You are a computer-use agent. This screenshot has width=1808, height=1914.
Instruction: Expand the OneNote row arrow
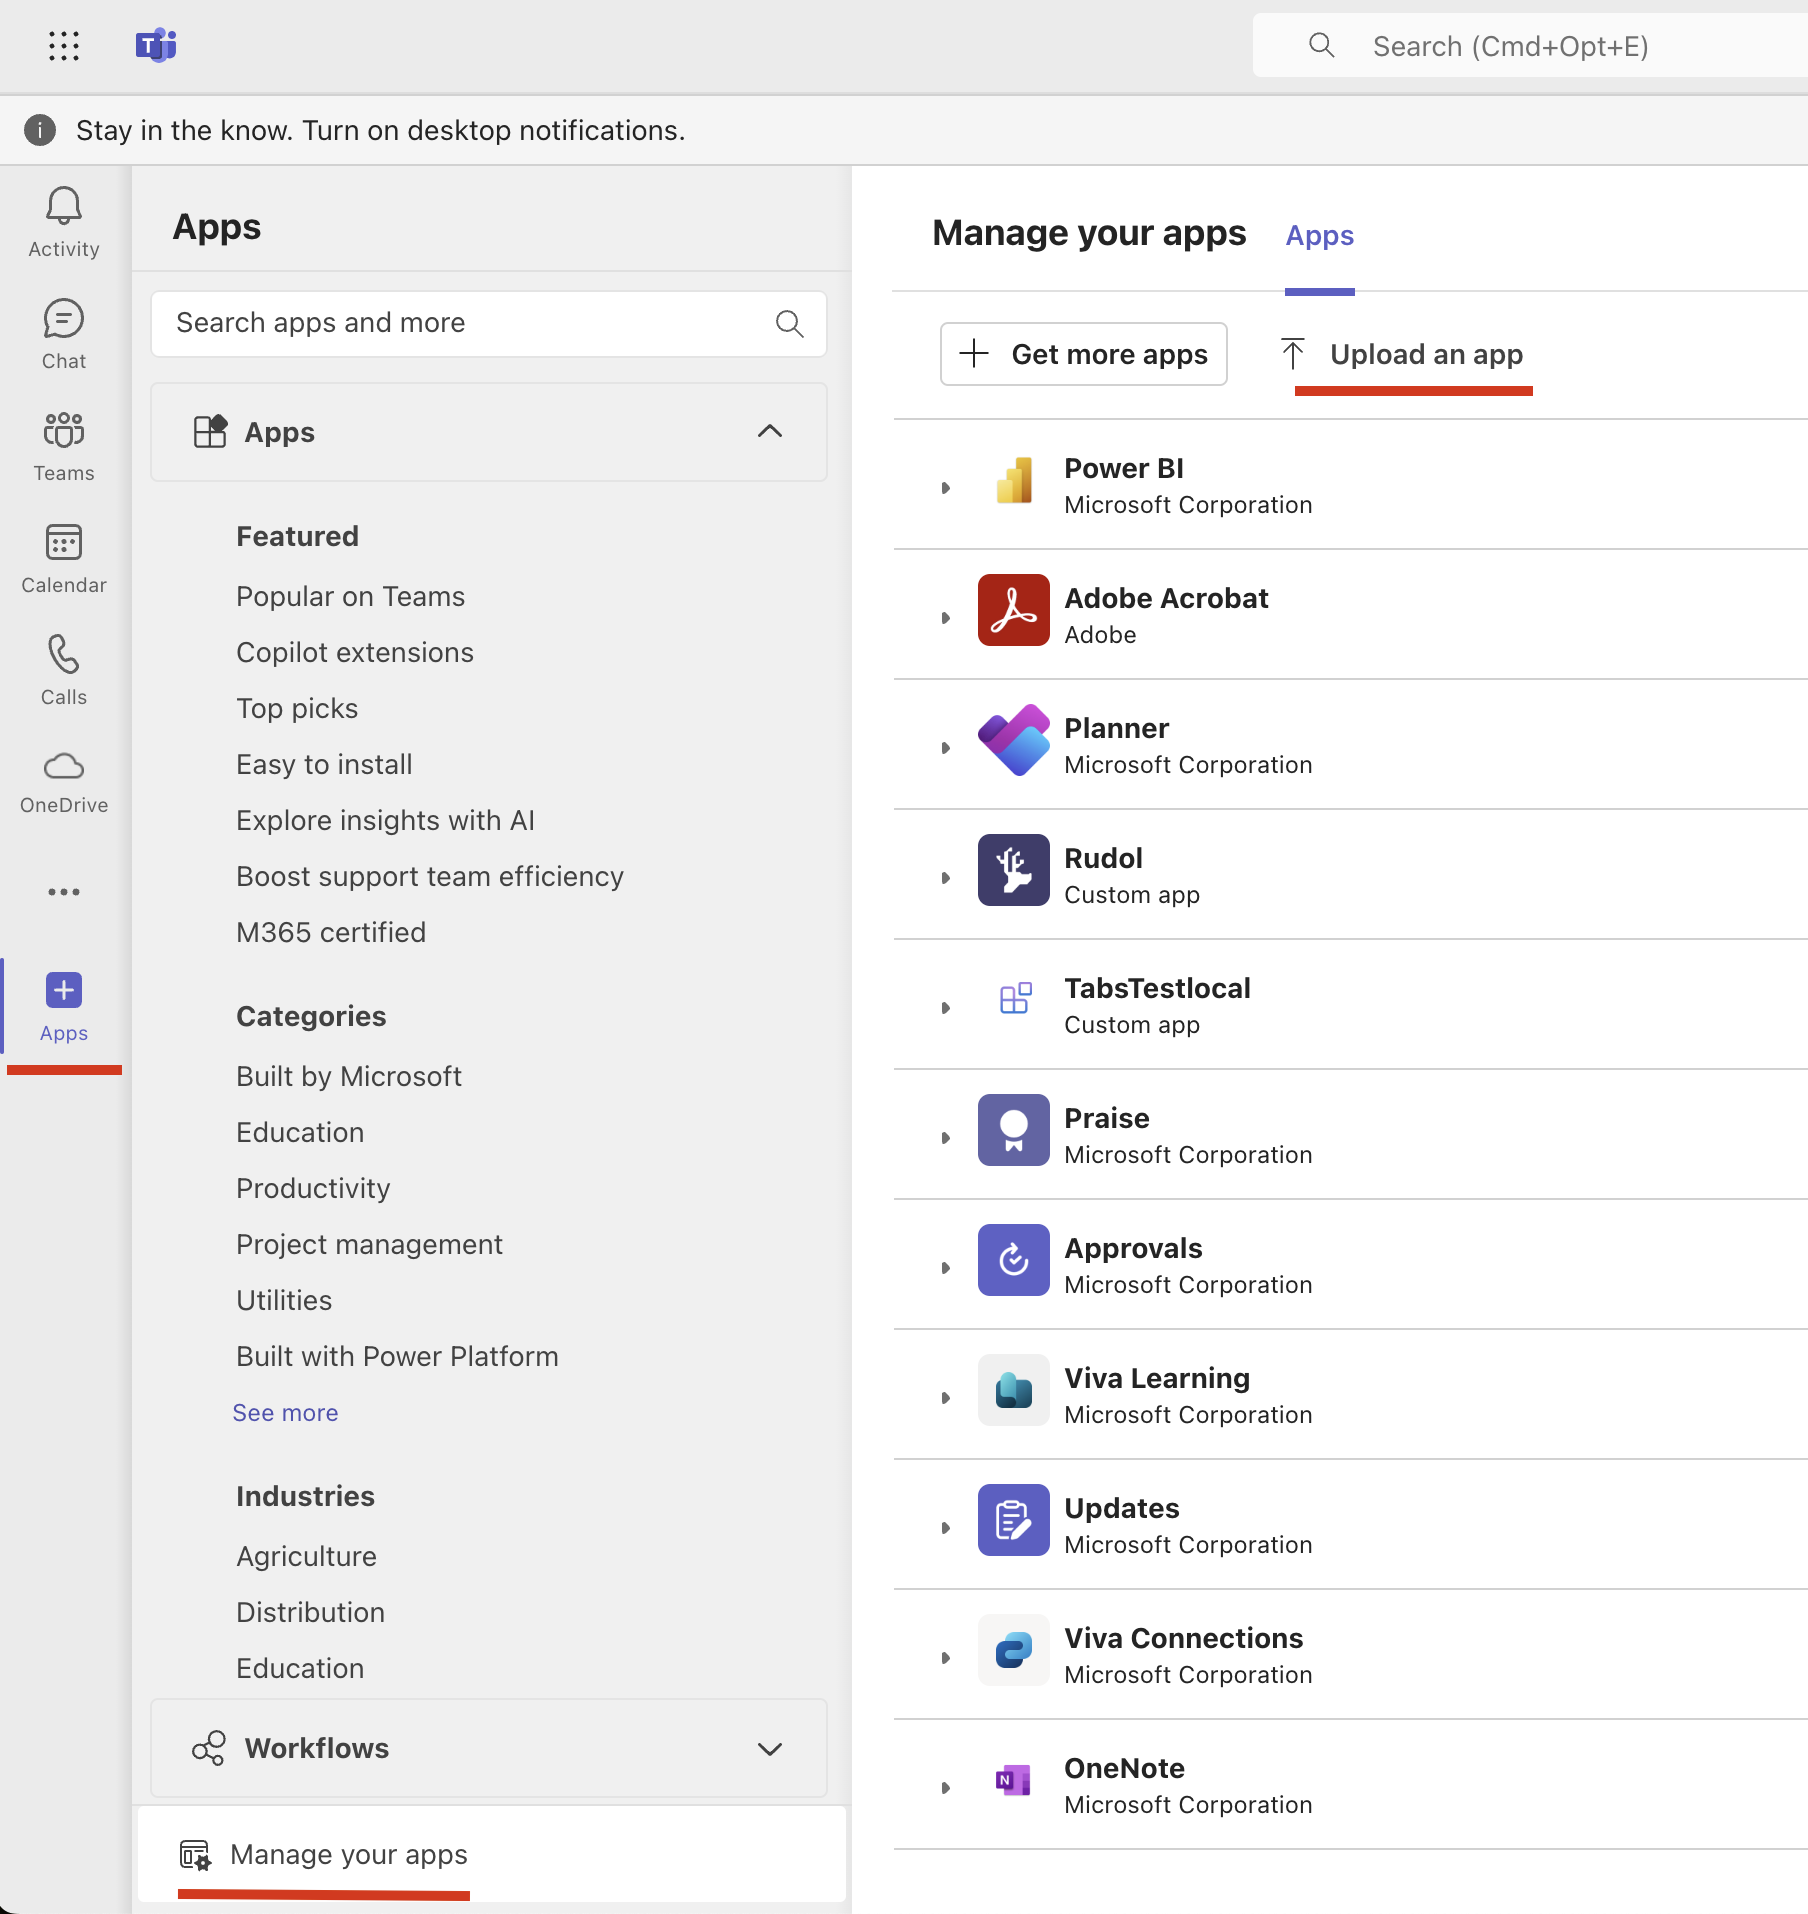coord(945,1788)
